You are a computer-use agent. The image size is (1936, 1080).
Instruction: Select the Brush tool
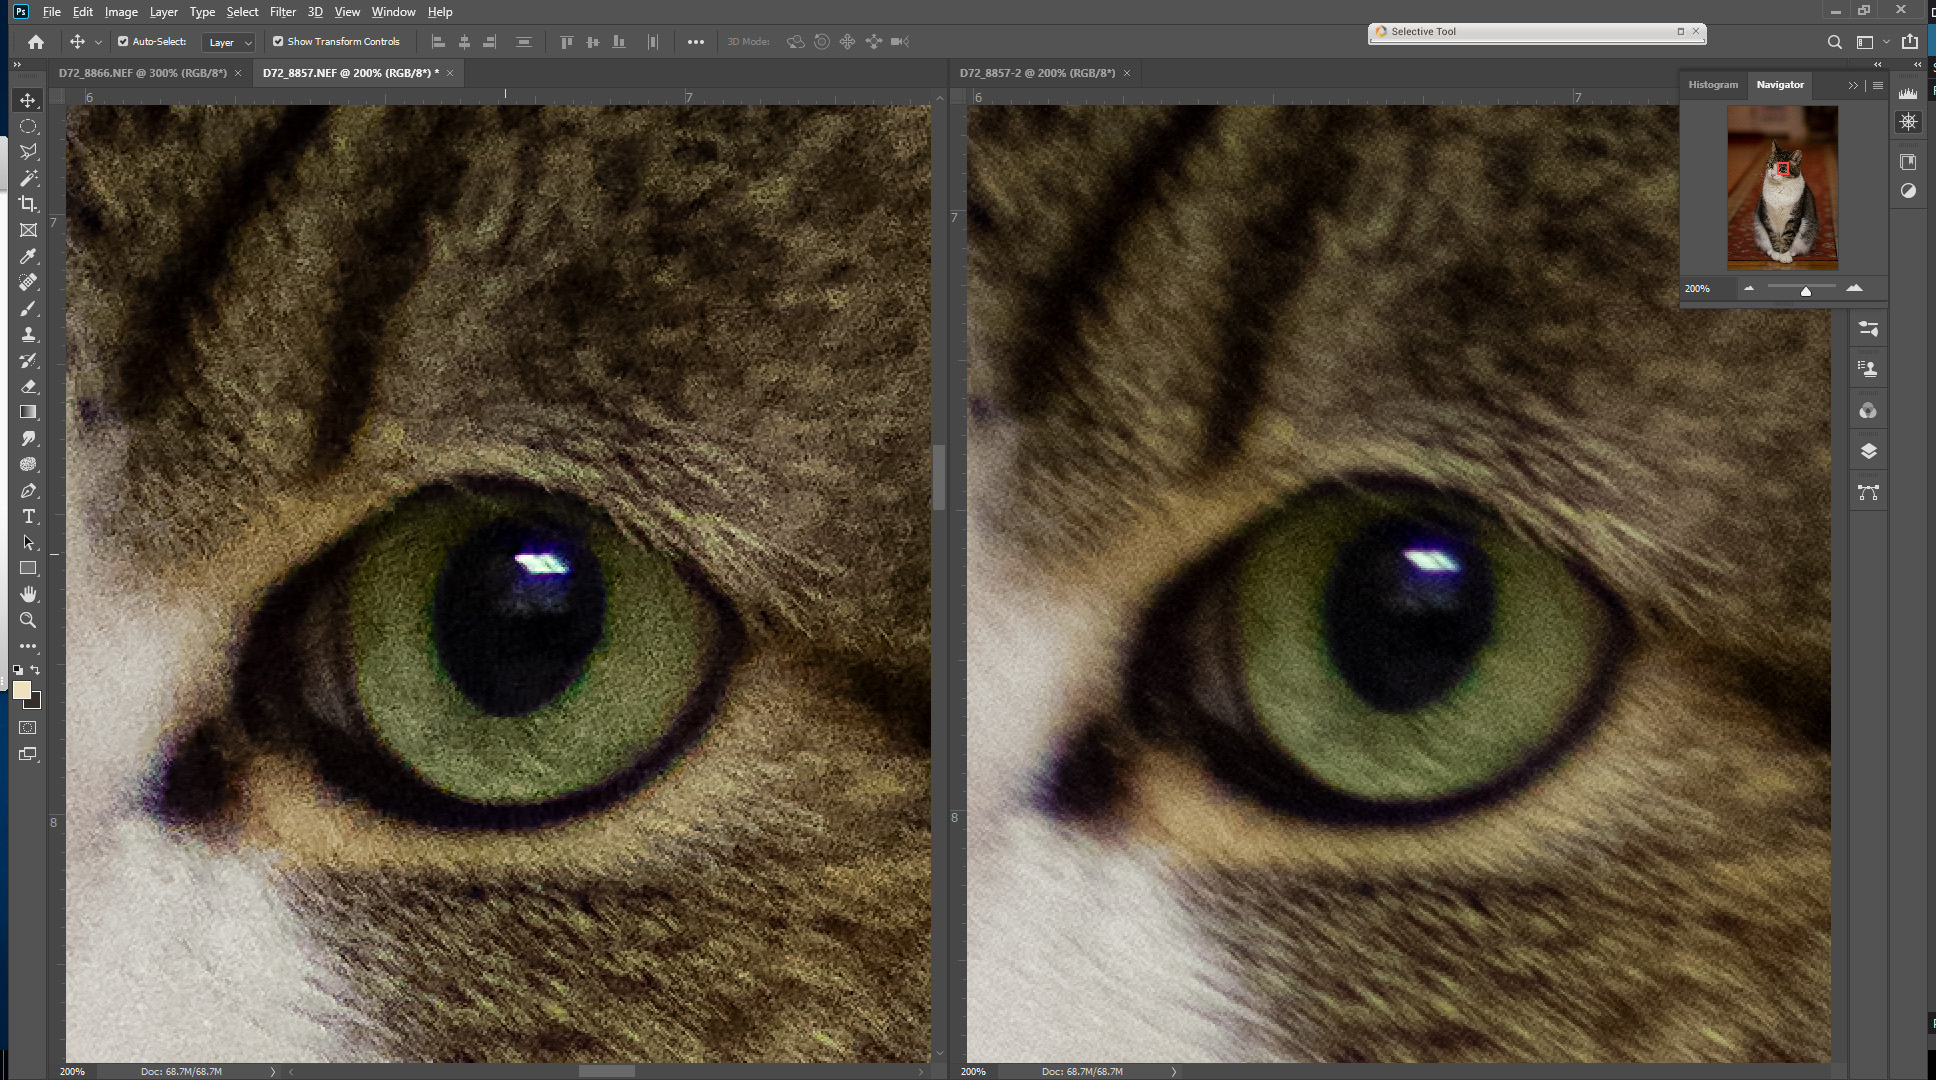click(28, 309)
